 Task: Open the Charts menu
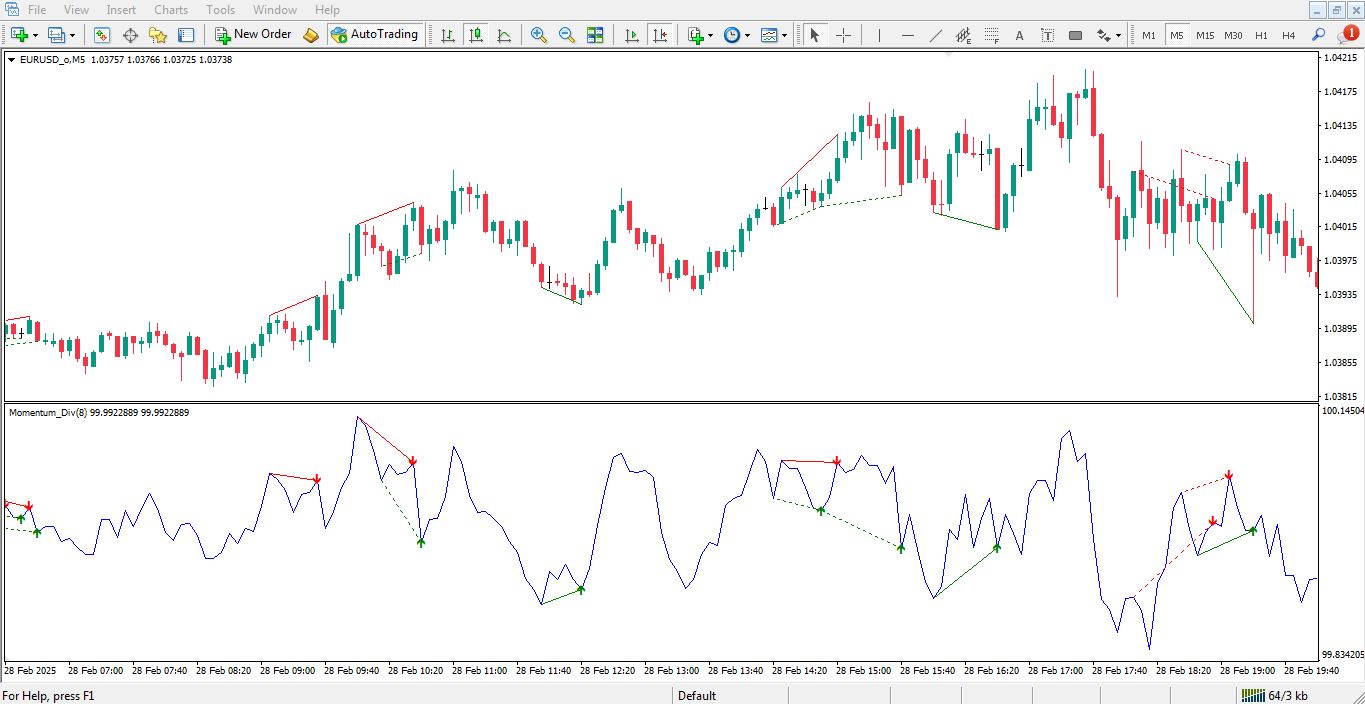pyautogui.click(x=171, y=10)
